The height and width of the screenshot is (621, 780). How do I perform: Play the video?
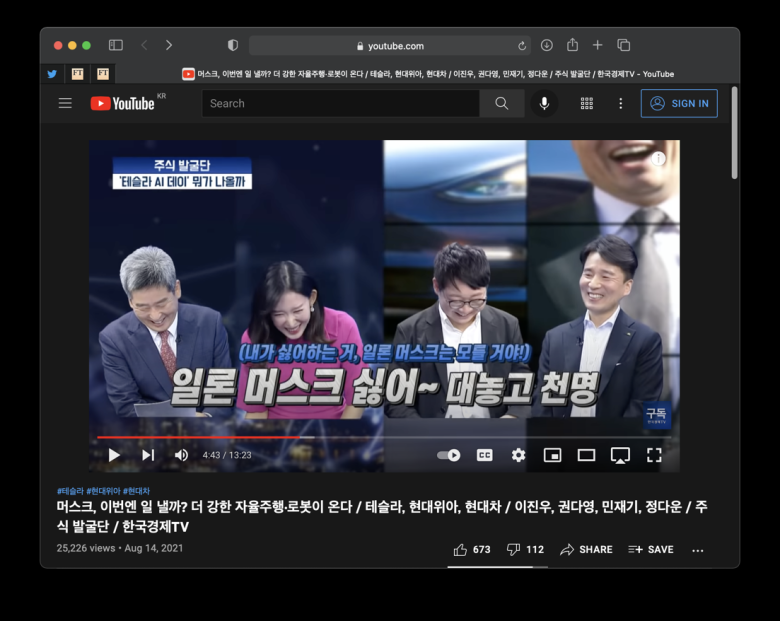[114, 455]
